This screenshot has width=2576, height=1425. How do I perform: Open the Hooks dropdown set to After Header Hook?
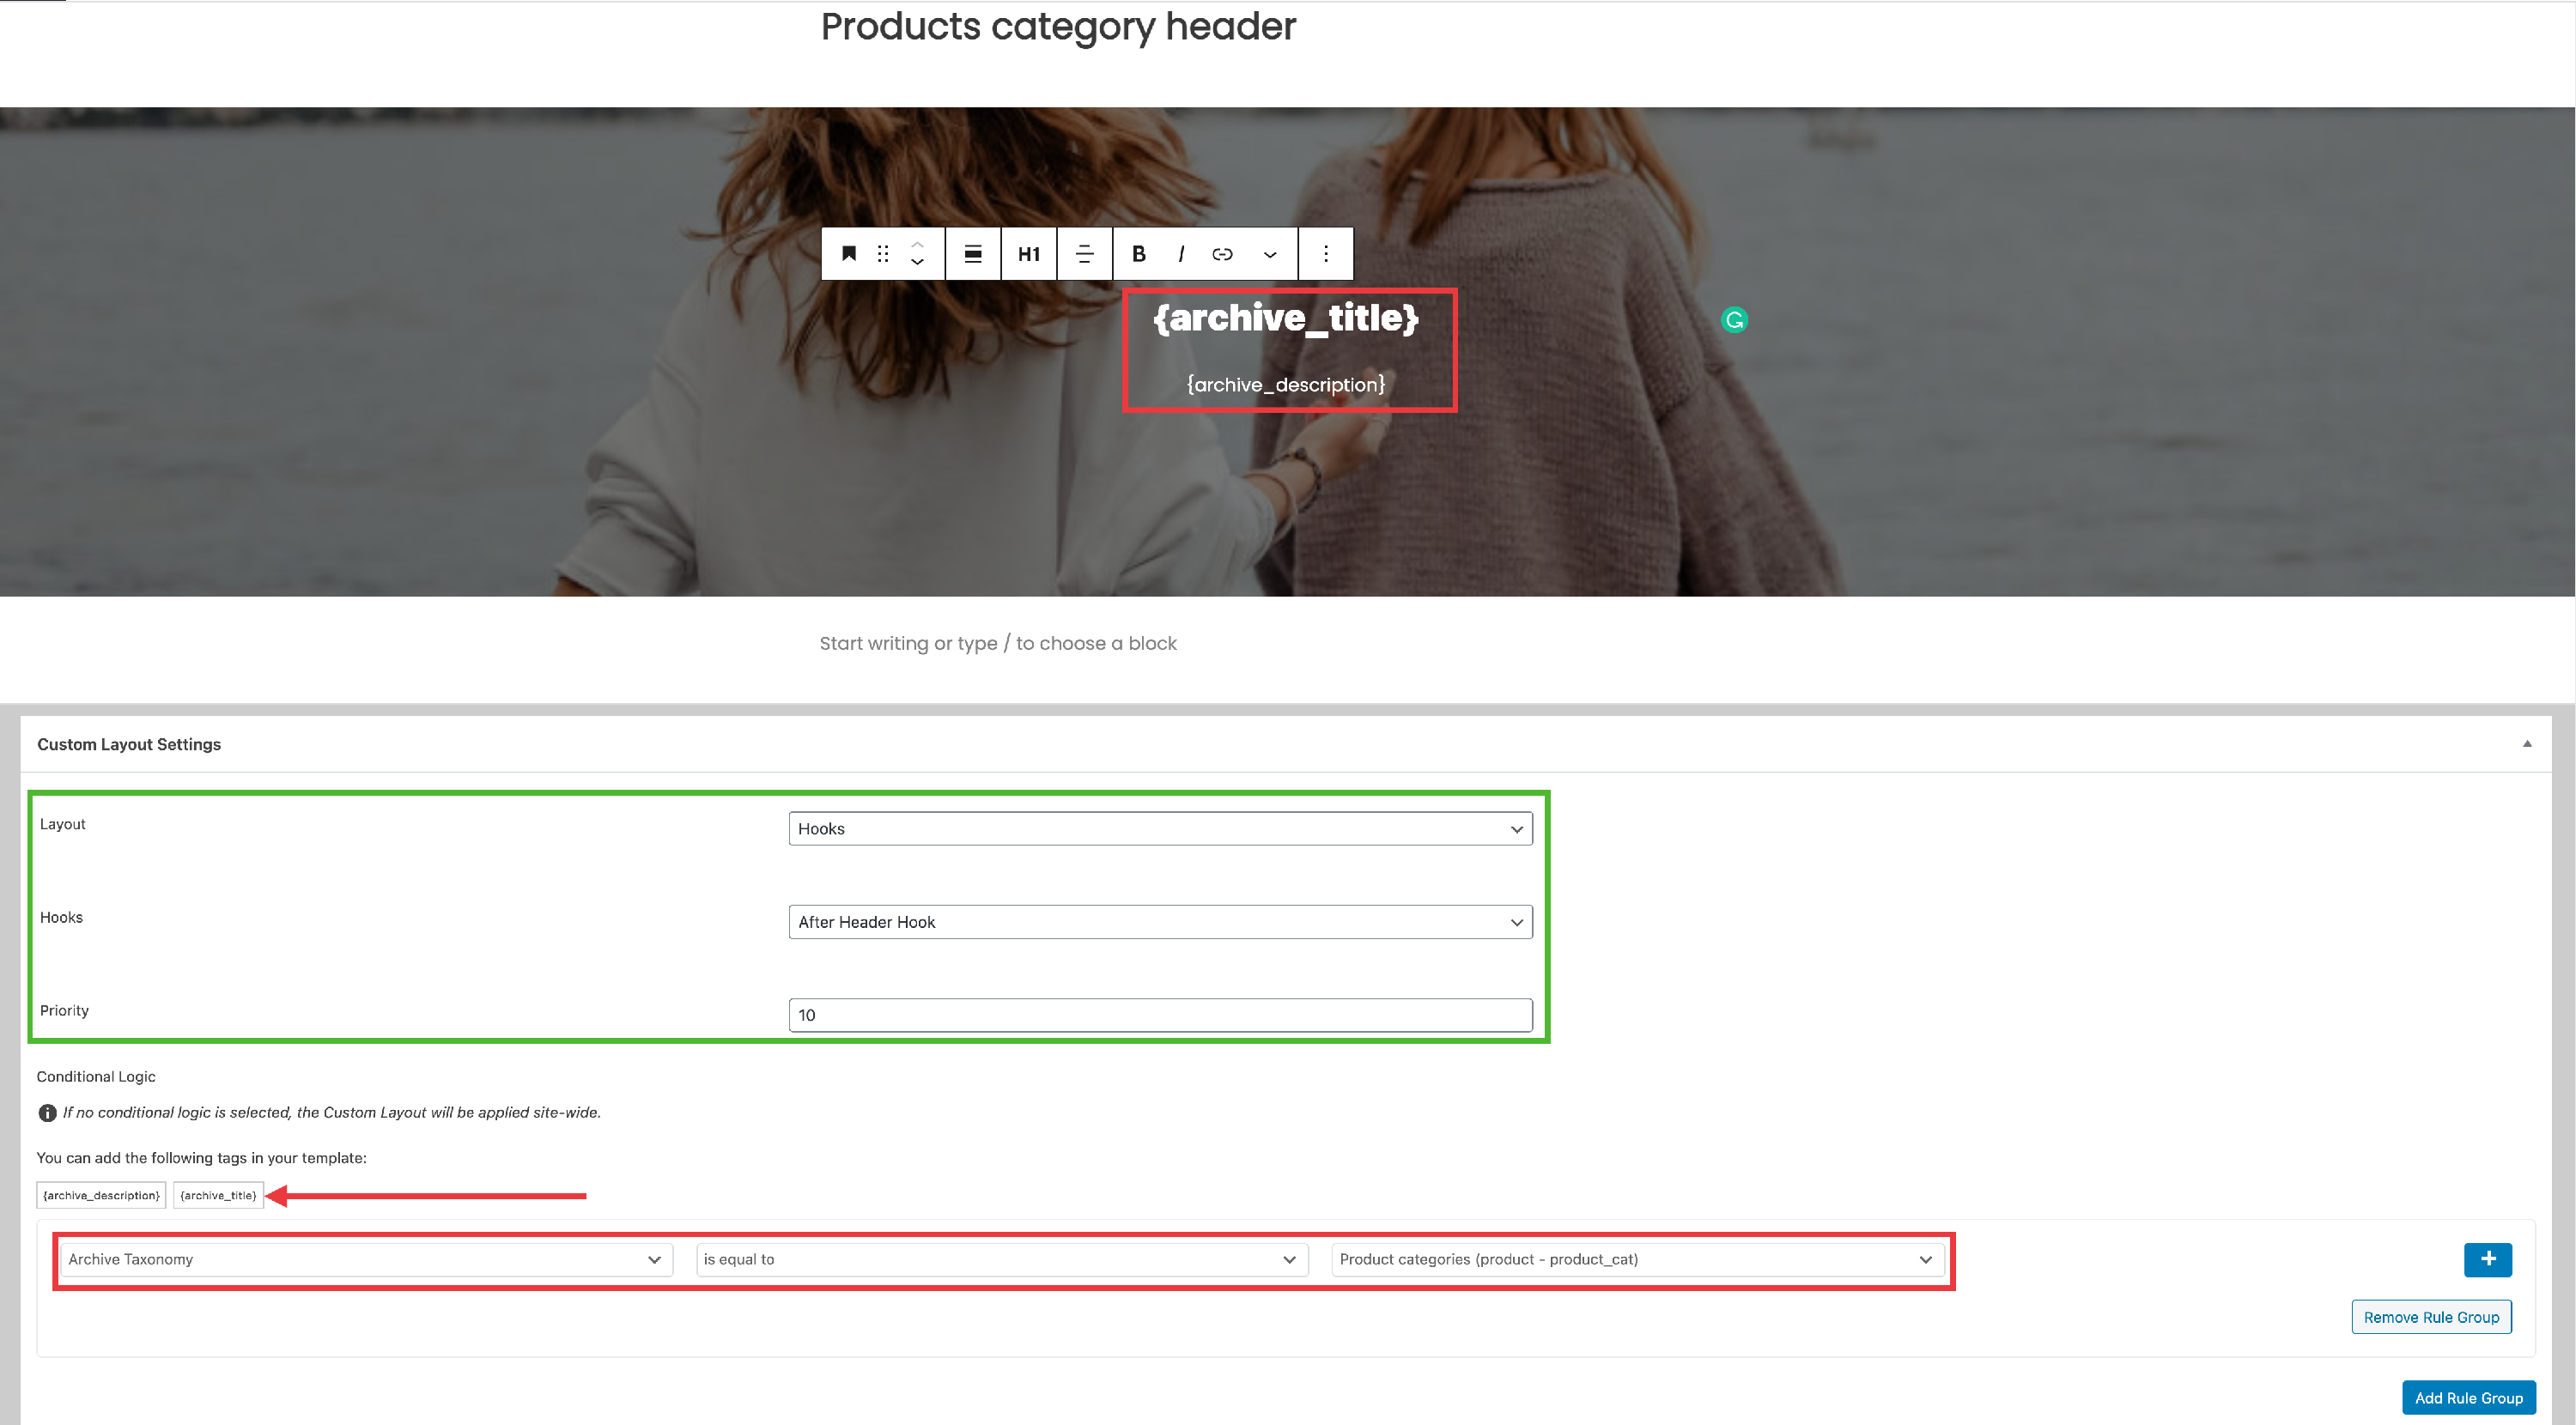pyautogui.click(x=1159, y=921)
